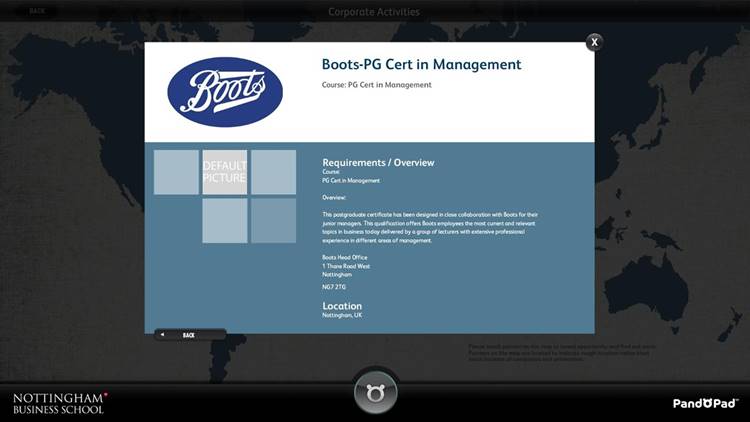Image resolution: width=750 pixels, height=422 pixels.
Task: Click the 'Boots Head Office' address line
Action: point(345,257)
